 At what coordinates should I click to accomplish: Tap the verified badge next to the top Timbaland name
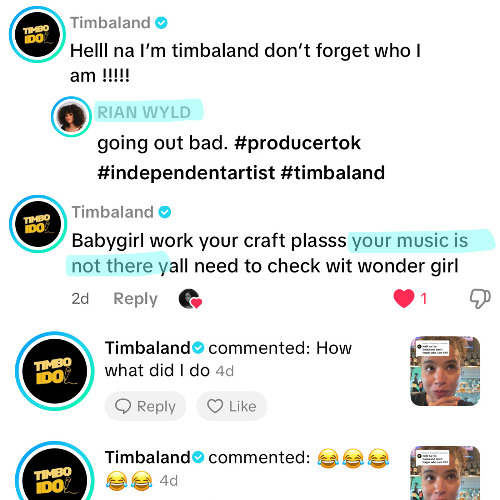coord(161,23)
